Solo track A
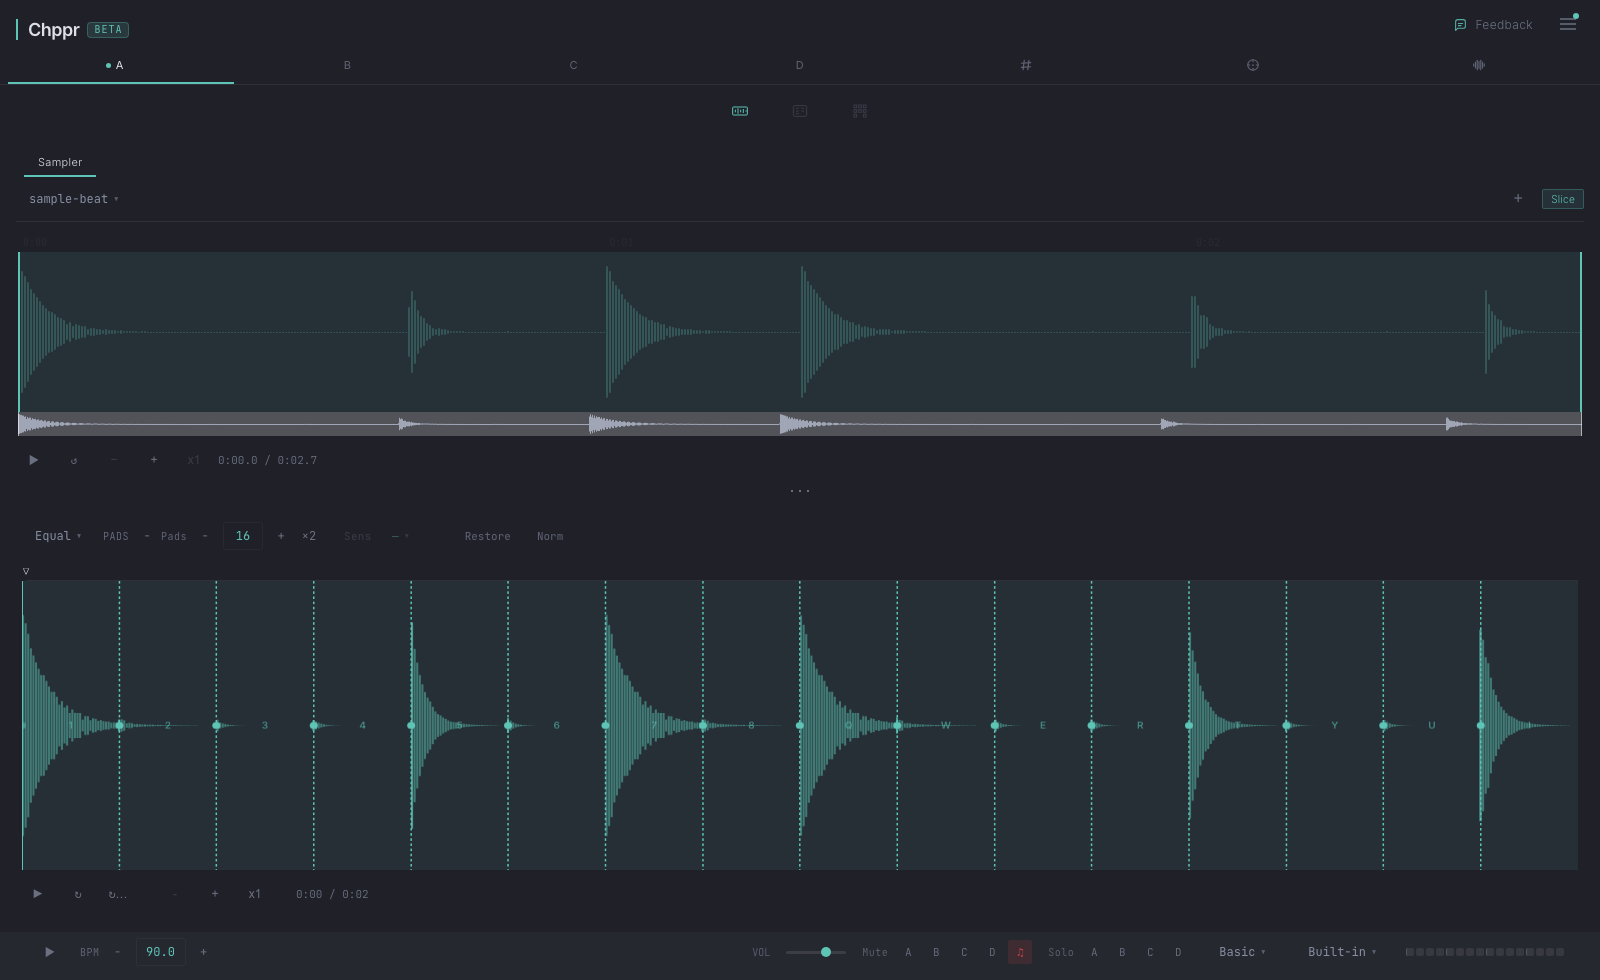Viewport: 1600px width, 980px height. [1094, 952]
